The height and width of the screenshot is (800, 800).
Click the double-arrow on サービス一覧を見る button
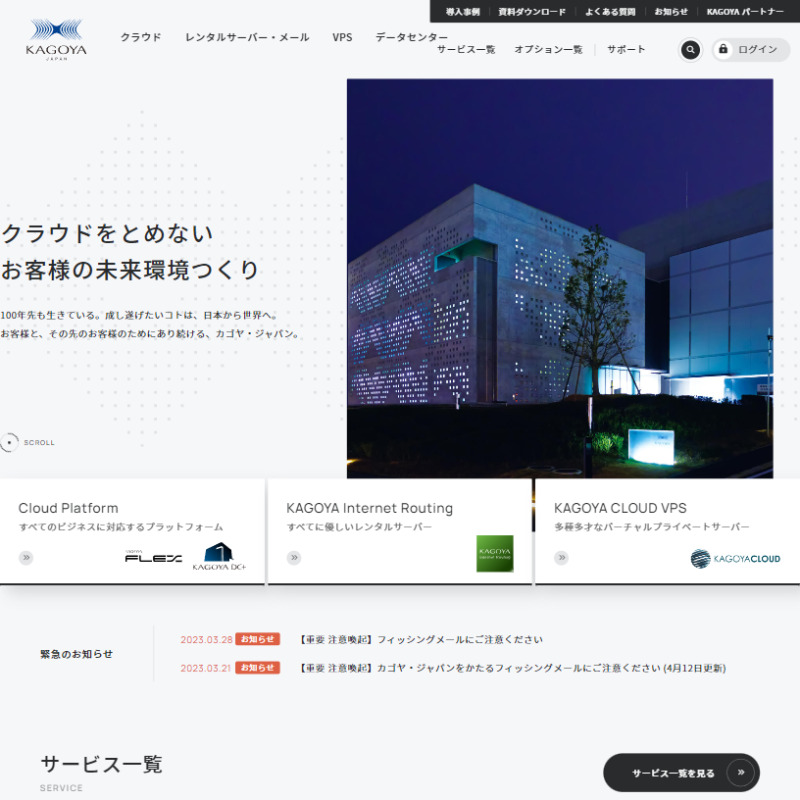pos(741,772)
